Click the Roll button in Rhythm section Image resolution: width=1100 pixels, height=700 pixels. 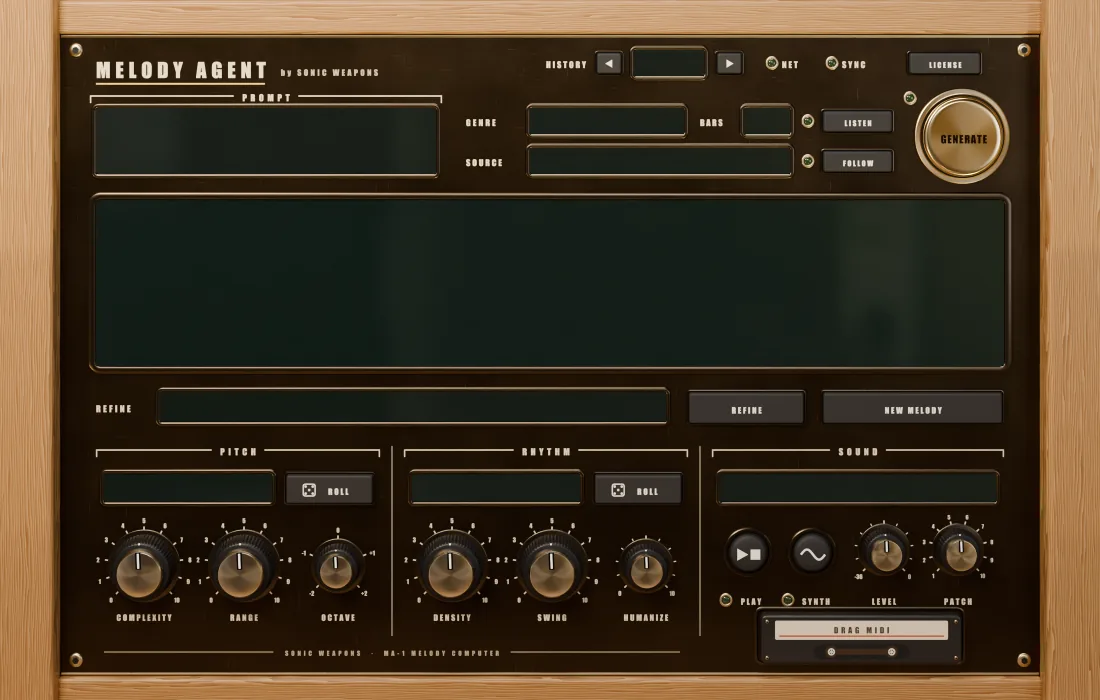point(638,490)
